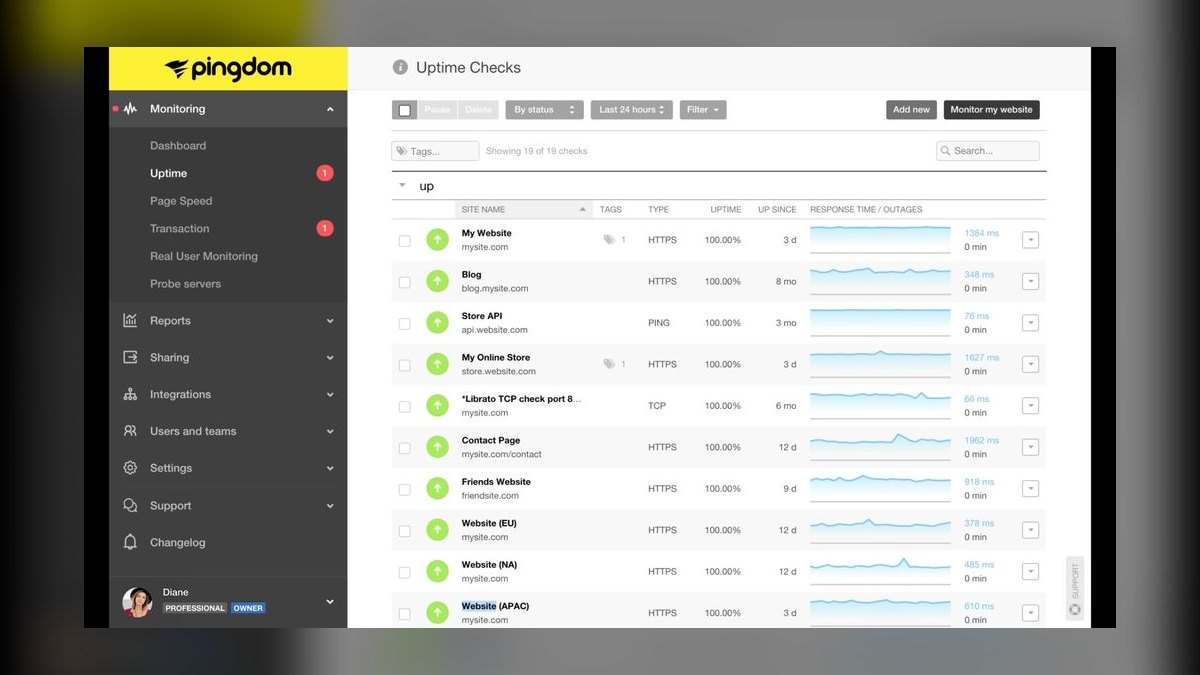Open the Last 24 hours dropdown
The image size is (1200, 675).
coord(632,110)
